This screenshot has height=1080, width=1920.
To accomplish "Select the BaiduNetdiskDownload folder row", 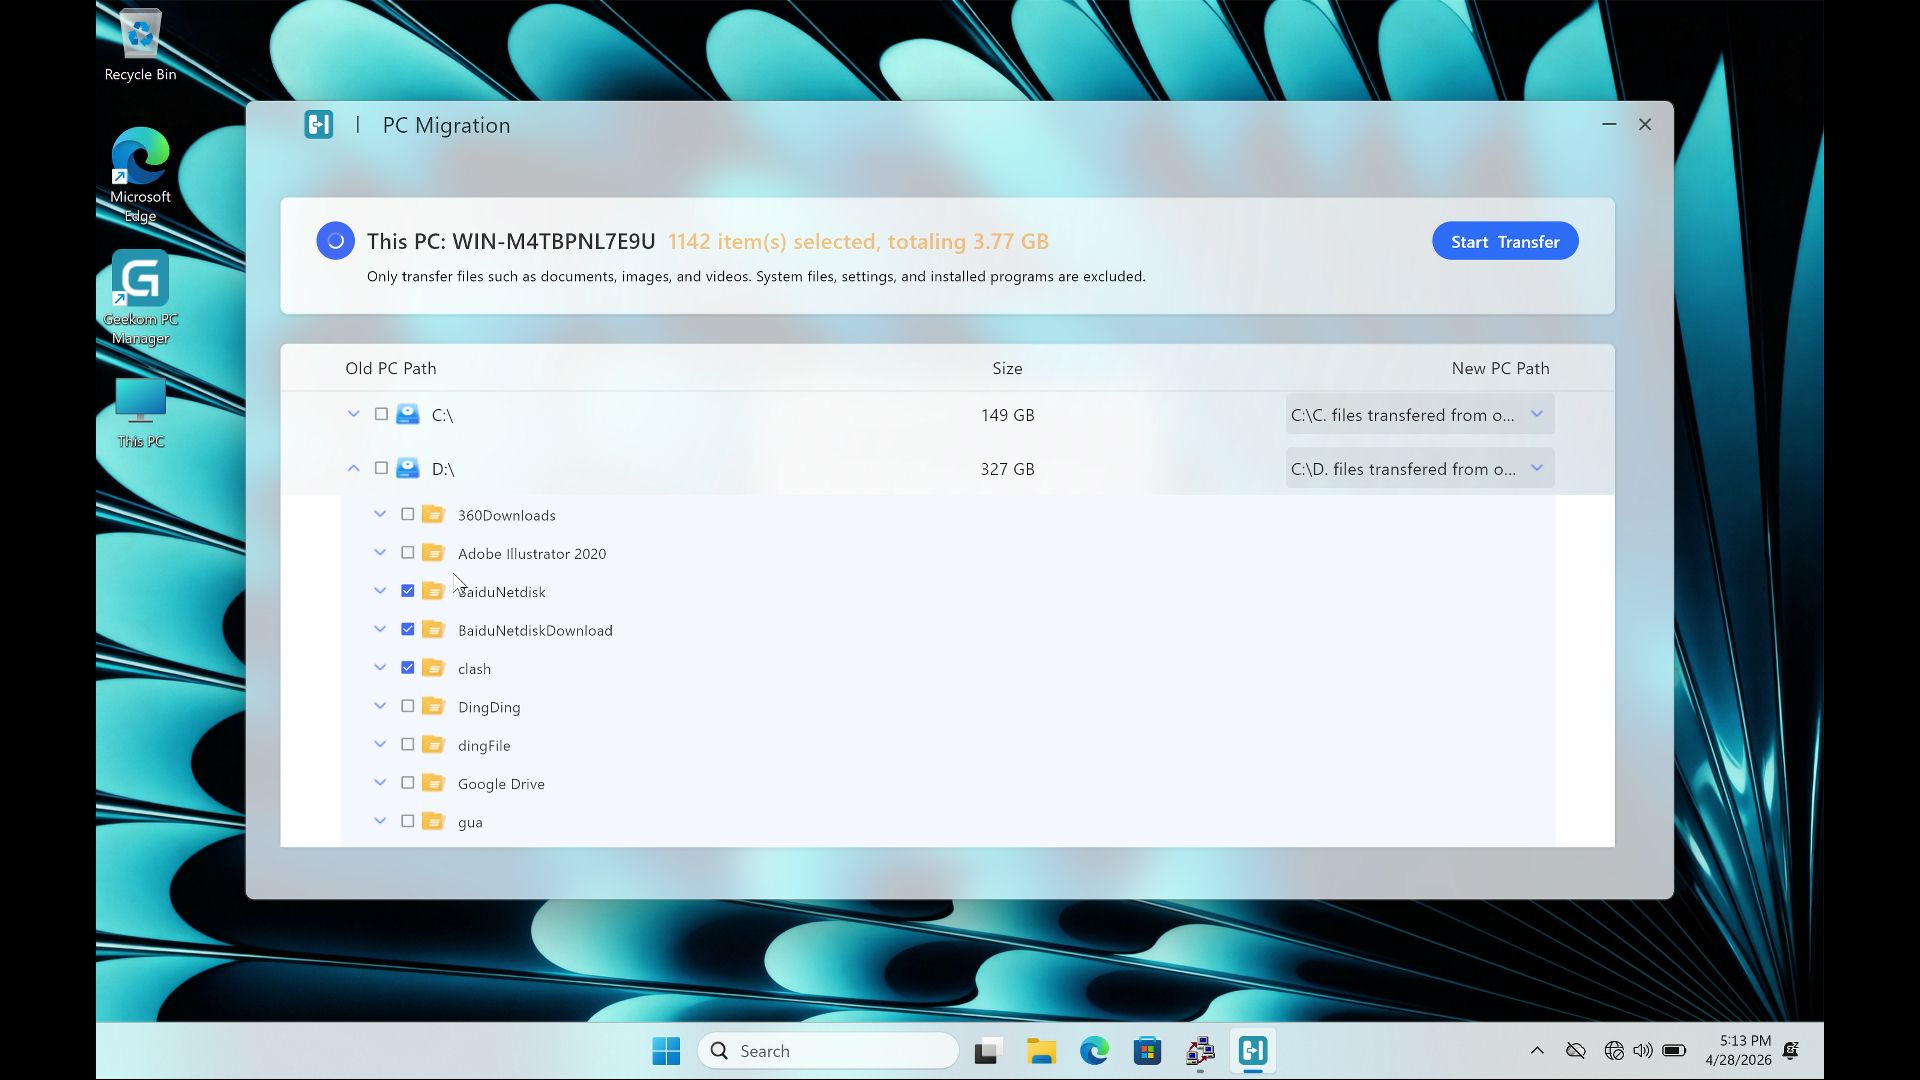I will click(535, 630).
